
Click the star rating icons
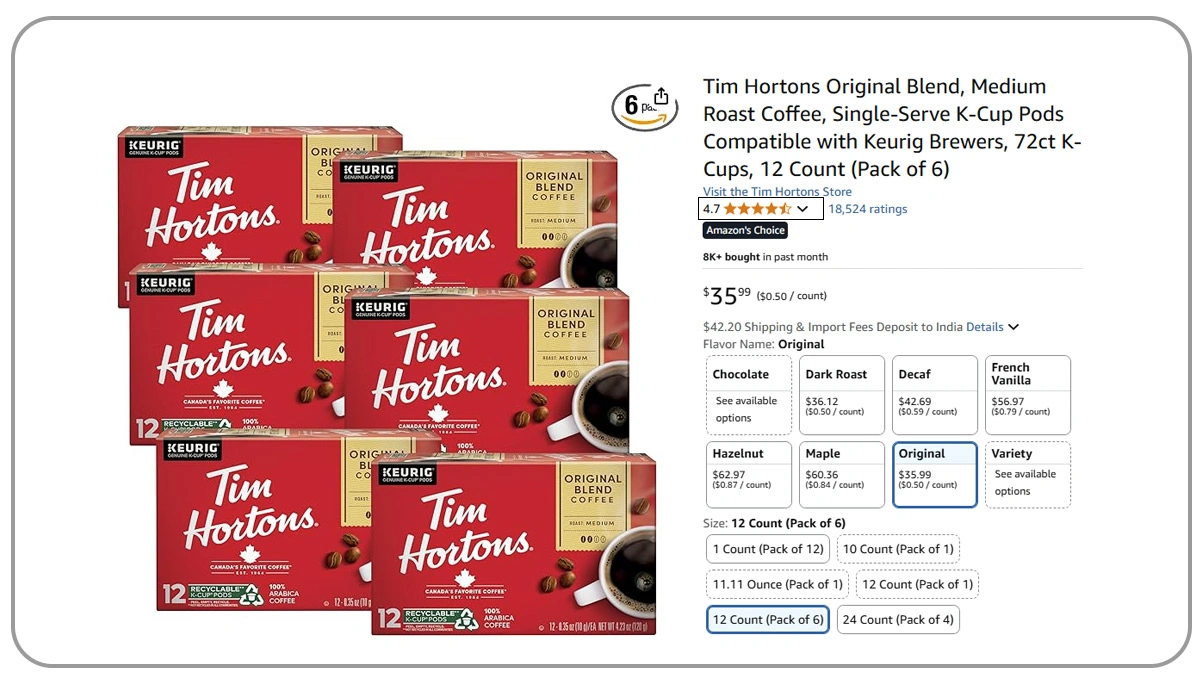point(757,209)
